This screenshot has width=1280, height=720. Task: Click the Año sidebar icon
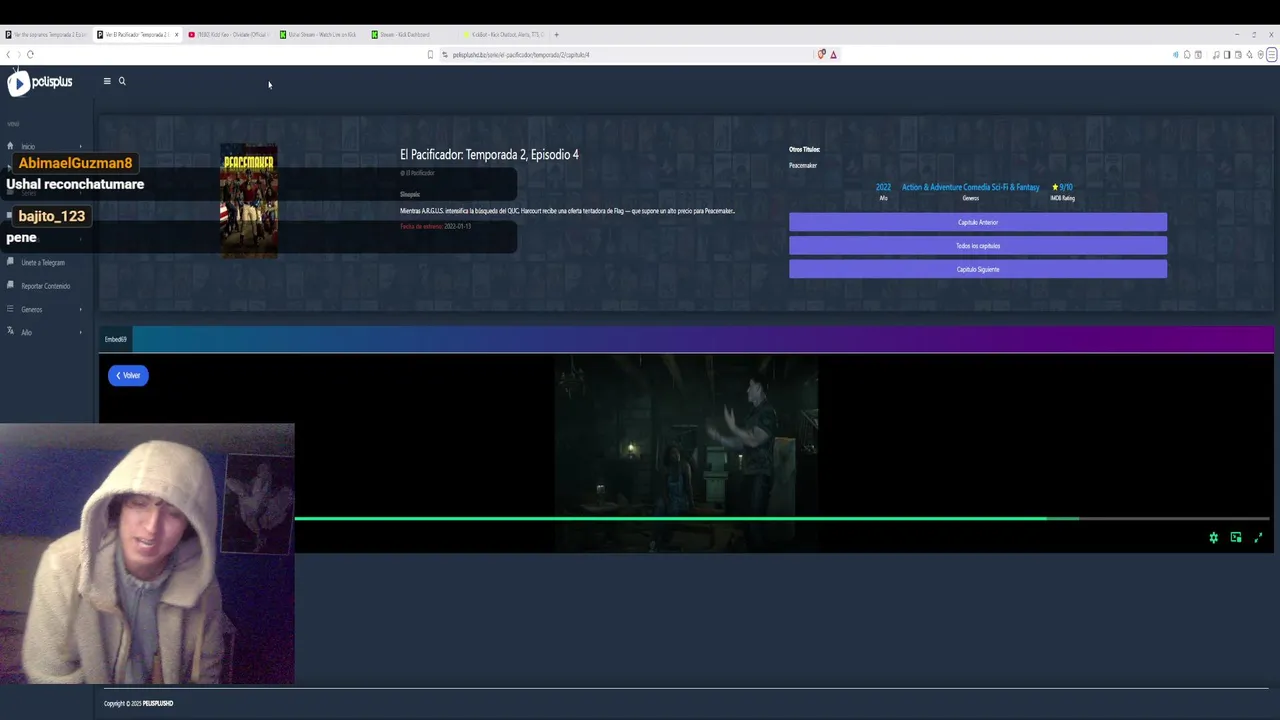click(x=10, y=331)
